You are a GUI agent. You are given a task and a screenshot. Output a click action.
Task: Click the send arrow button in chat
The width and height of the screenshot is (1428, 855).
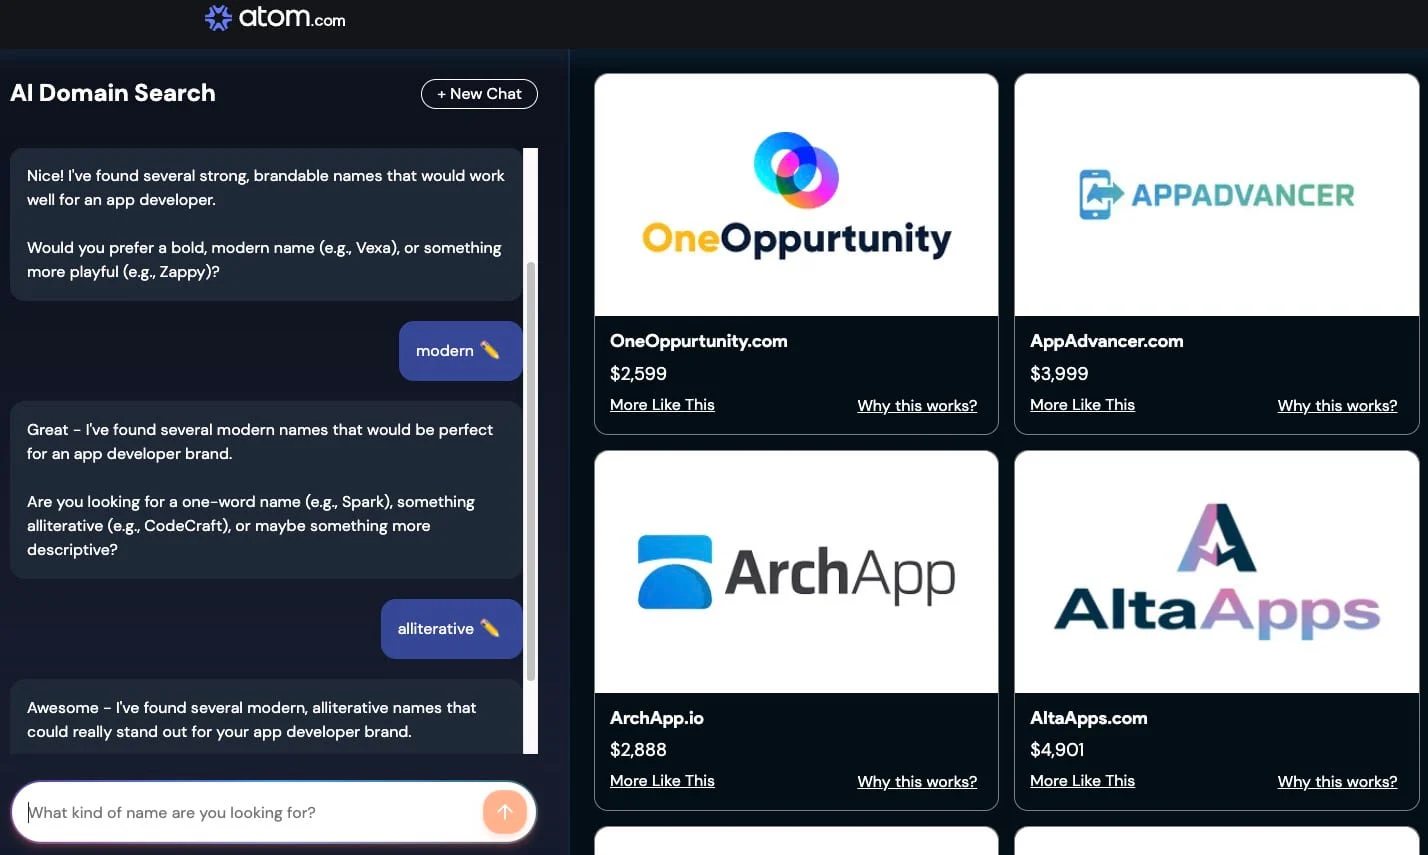(505, 812)
